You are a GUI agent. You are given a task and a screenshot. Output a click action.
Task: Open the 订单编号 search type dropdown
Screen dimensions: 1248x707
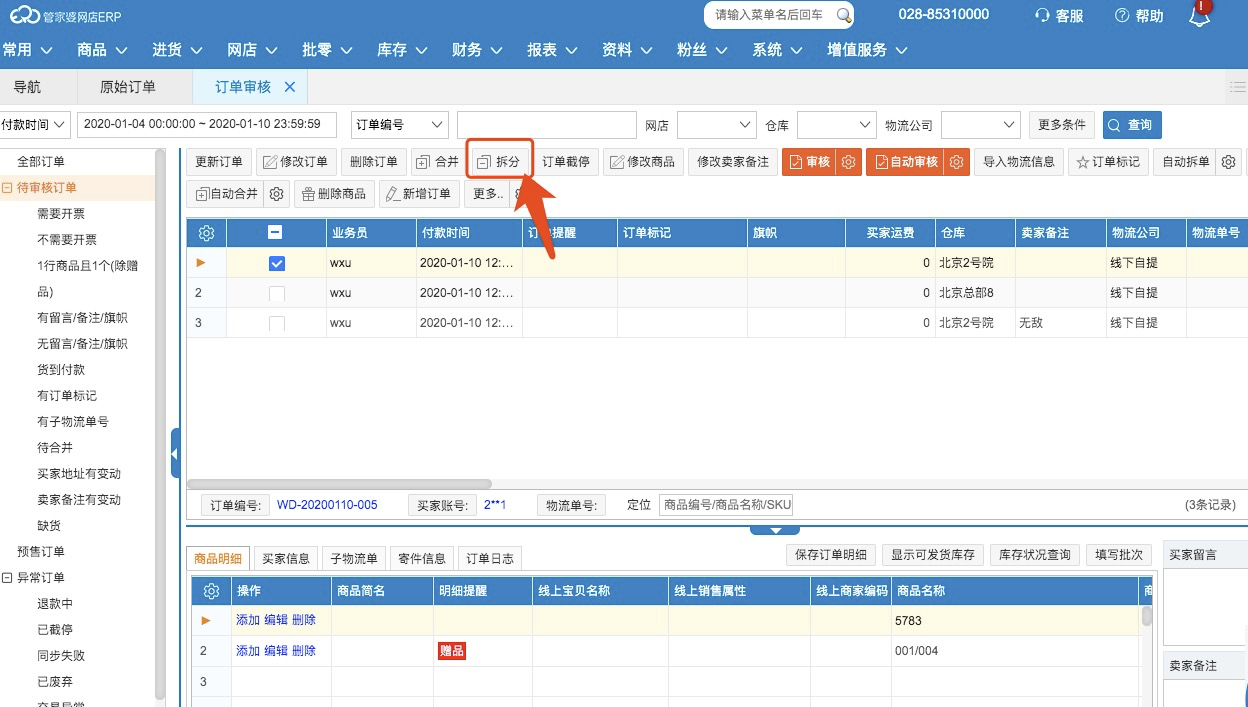tap(400, 125)
